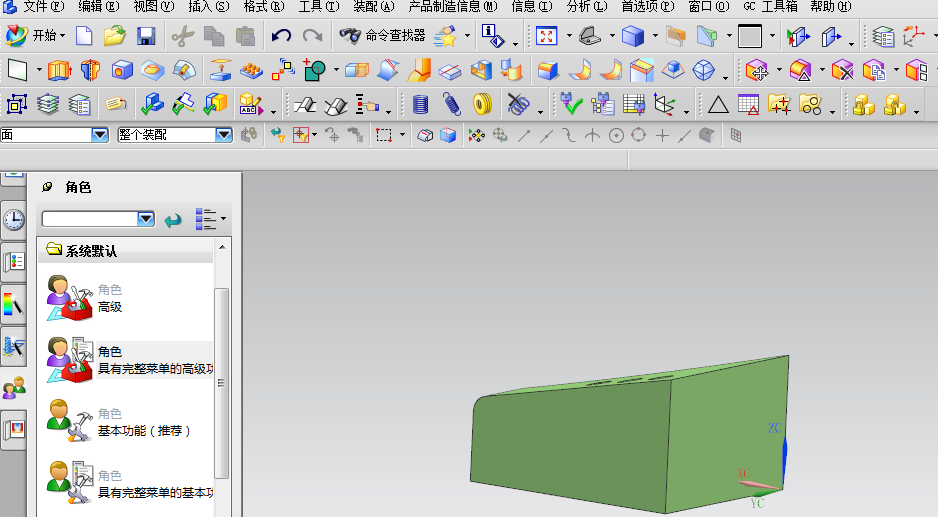Open a file with the folder icon
938x517 pixels.
click(114, 37)
